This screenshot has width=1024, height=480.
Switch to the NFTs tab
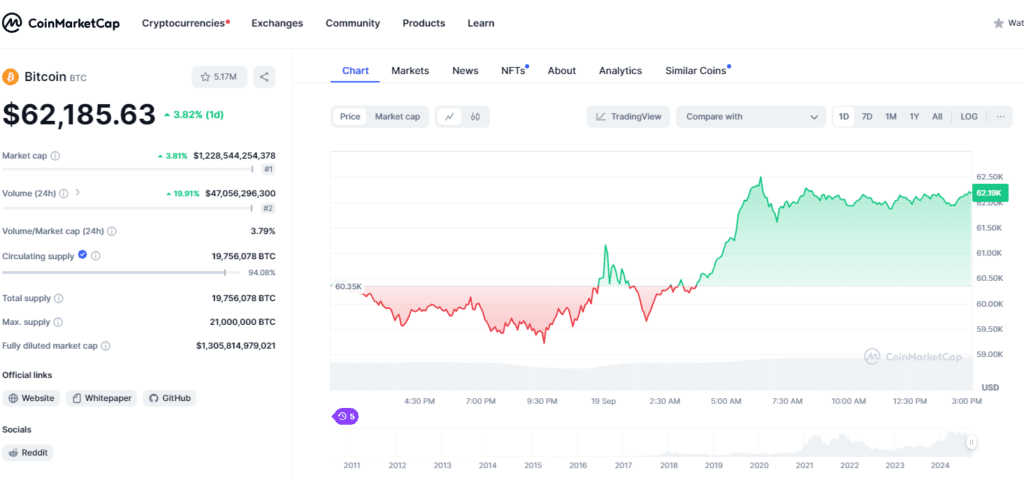pos(515,71)
